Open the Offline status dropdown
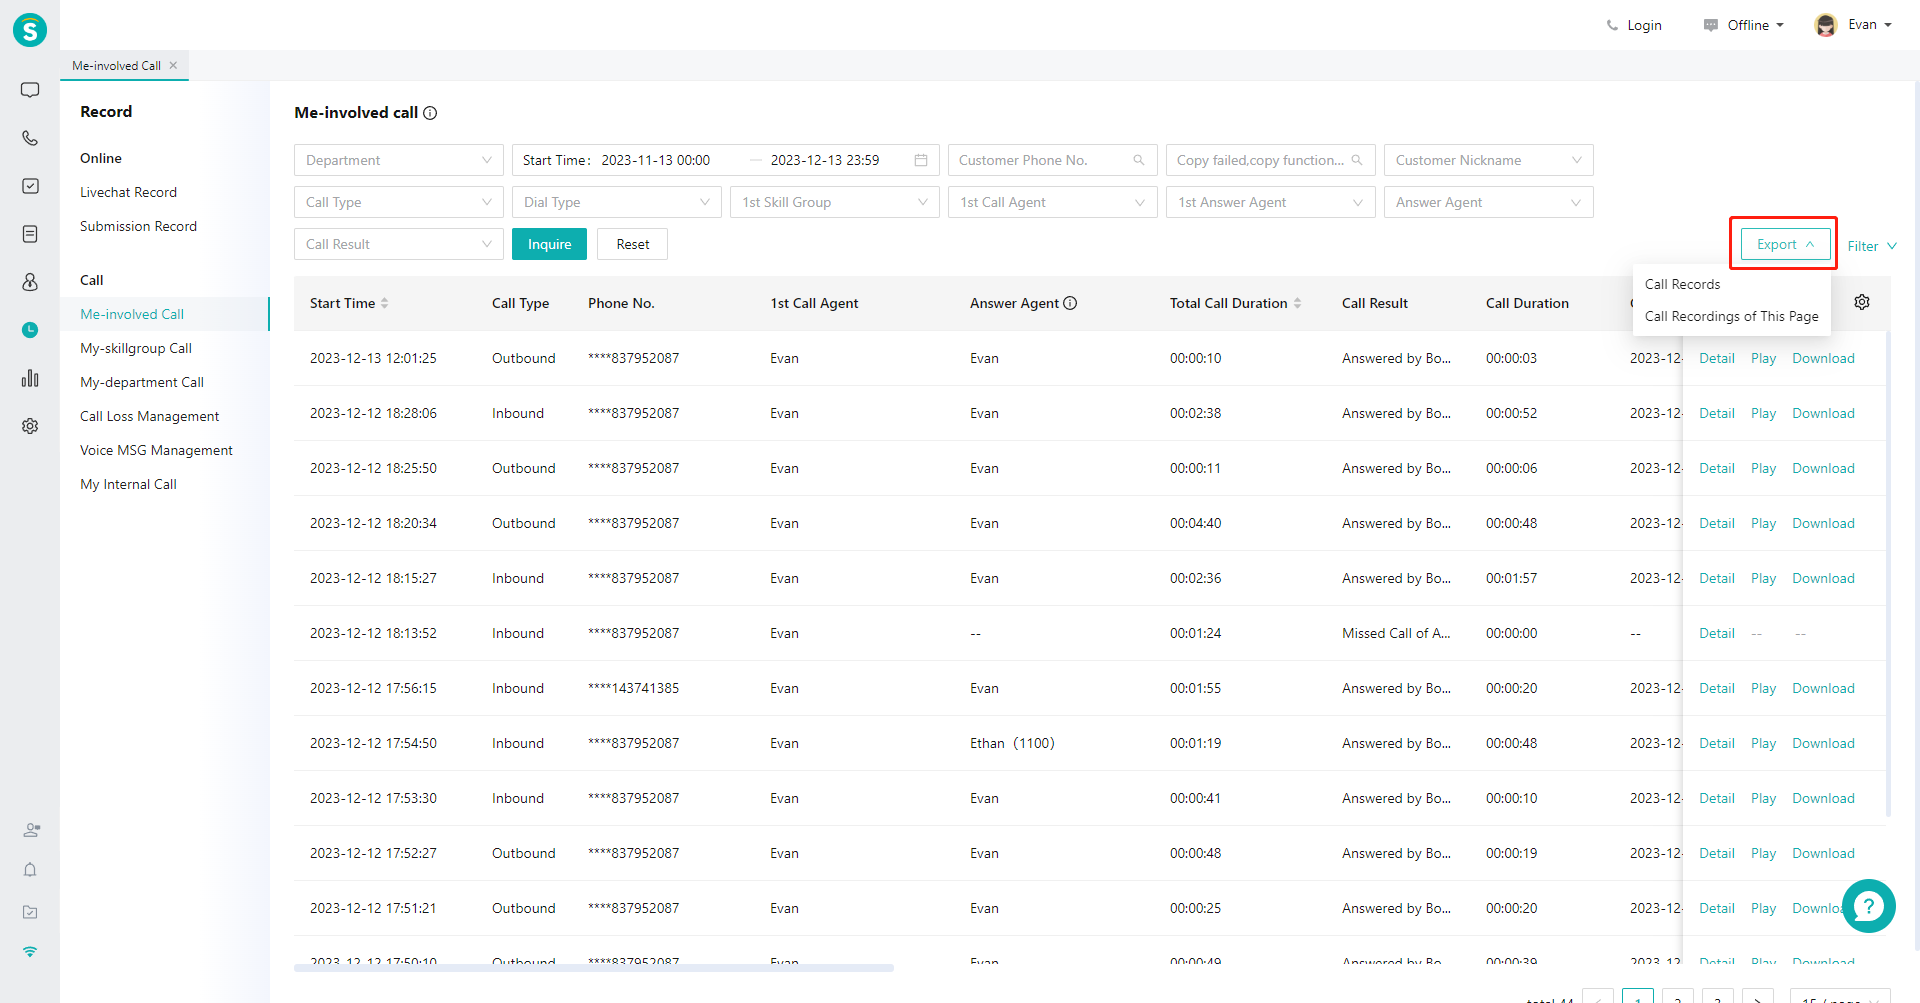Viewport: 1920px width, 1003px height. pos(1744,25)
